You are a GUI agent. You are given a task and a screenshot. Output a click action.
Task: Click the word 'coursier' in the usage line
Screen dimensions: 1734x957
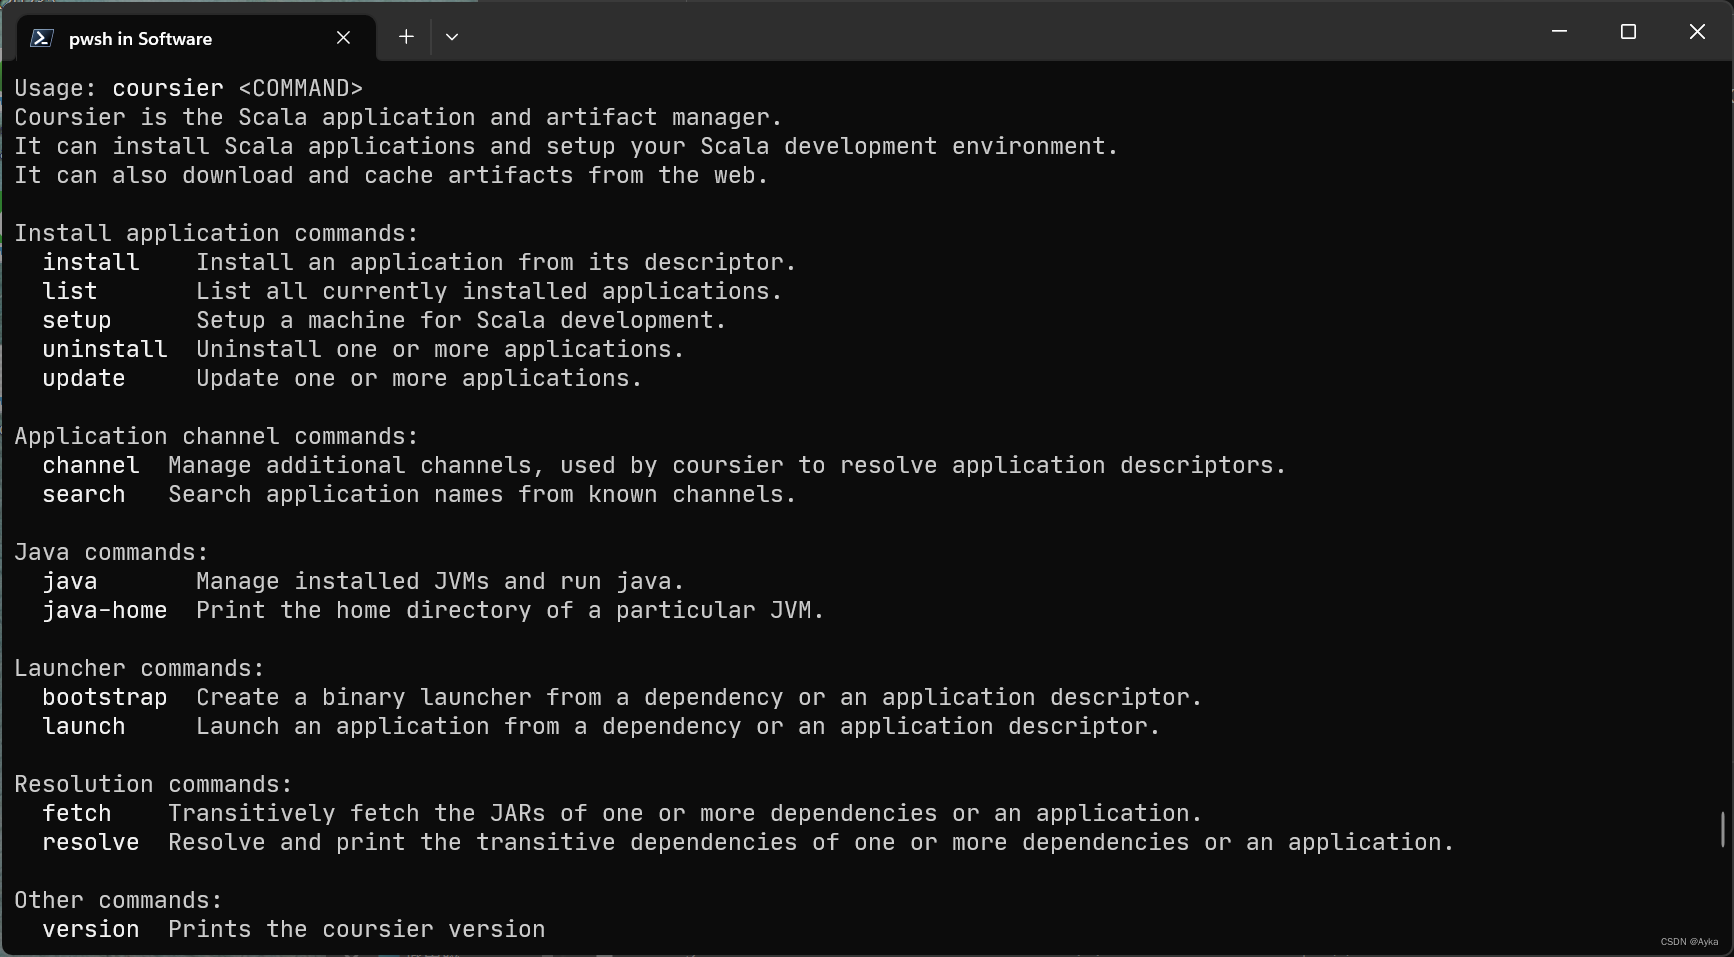[x=166, y=88]
